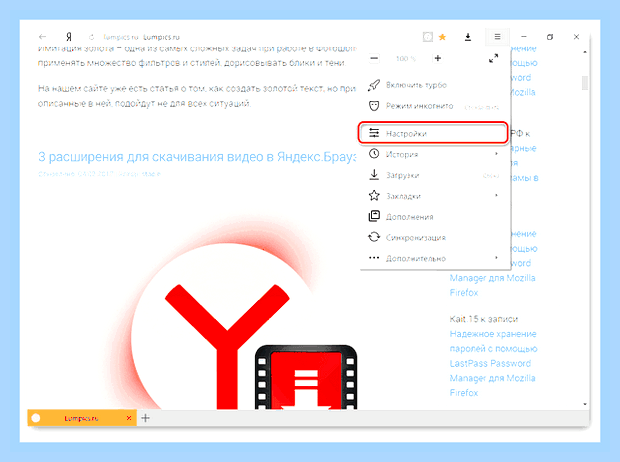Click the history clock icon

pos(374,153)
